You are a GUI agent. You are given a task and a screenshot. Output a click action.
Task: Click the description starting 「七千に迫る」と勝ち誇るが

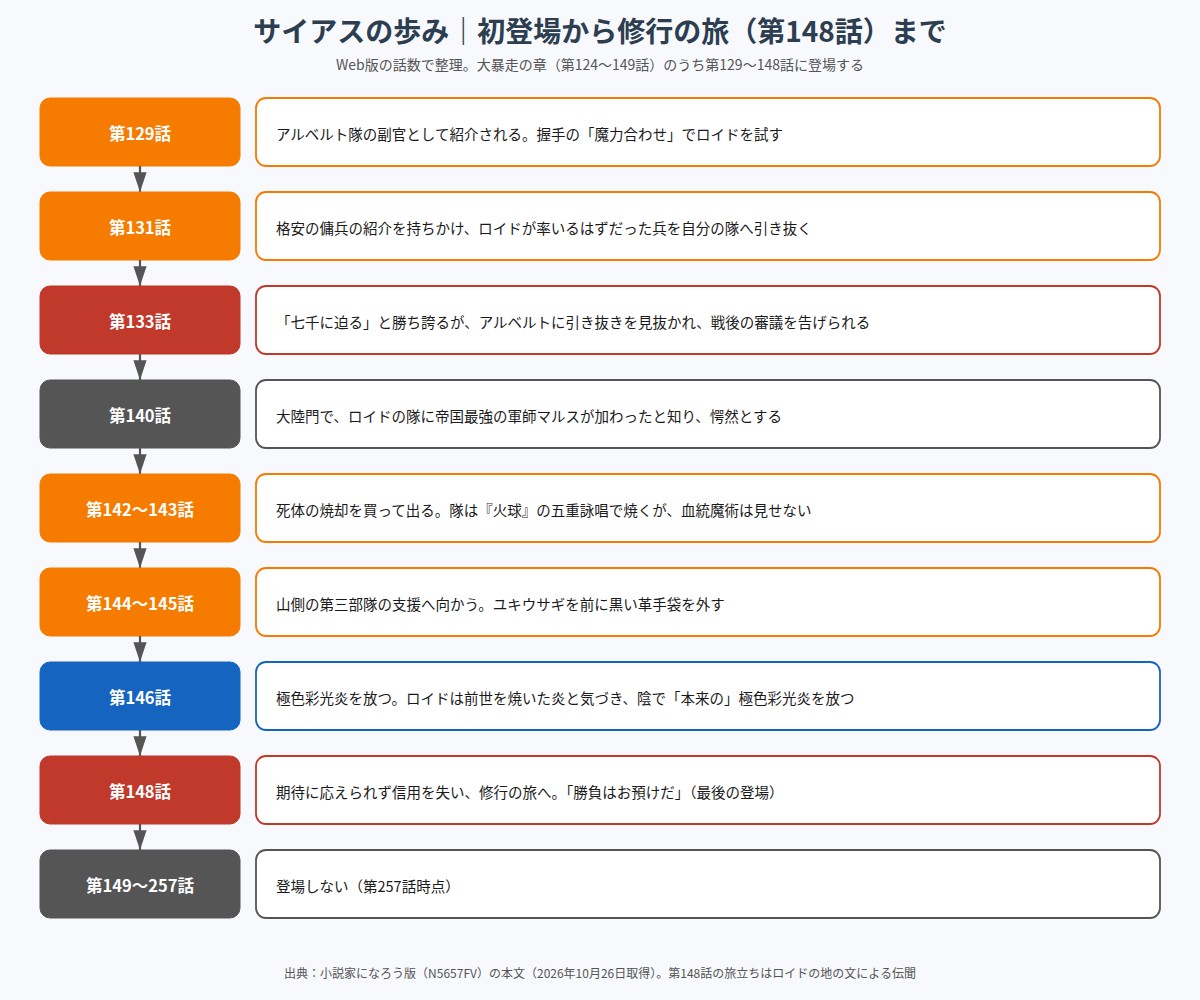click(708, 320)
